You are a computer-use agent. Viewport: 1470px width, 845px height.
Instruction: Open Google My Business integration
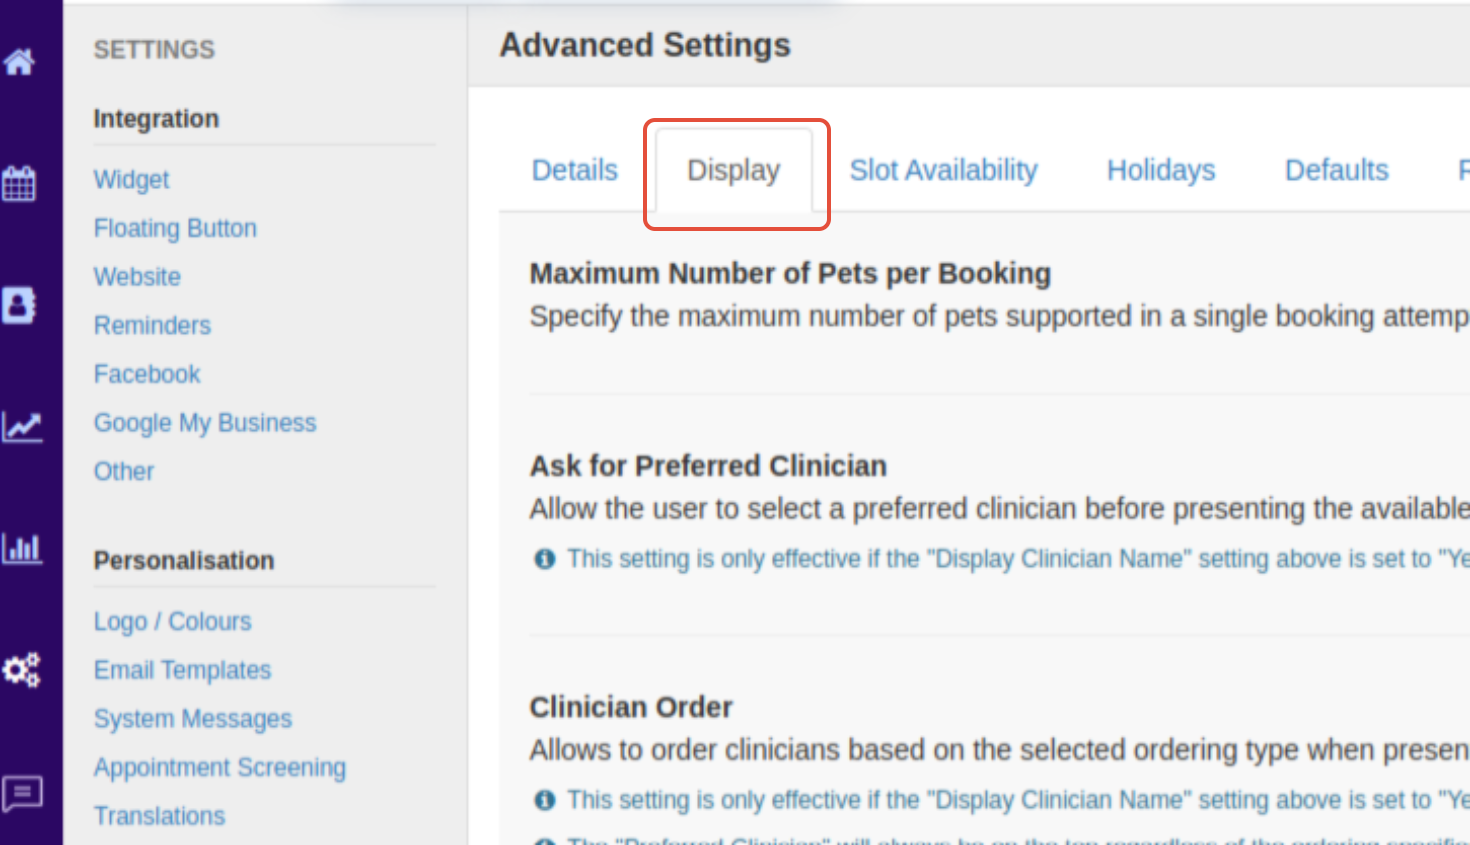coord(204,422)
